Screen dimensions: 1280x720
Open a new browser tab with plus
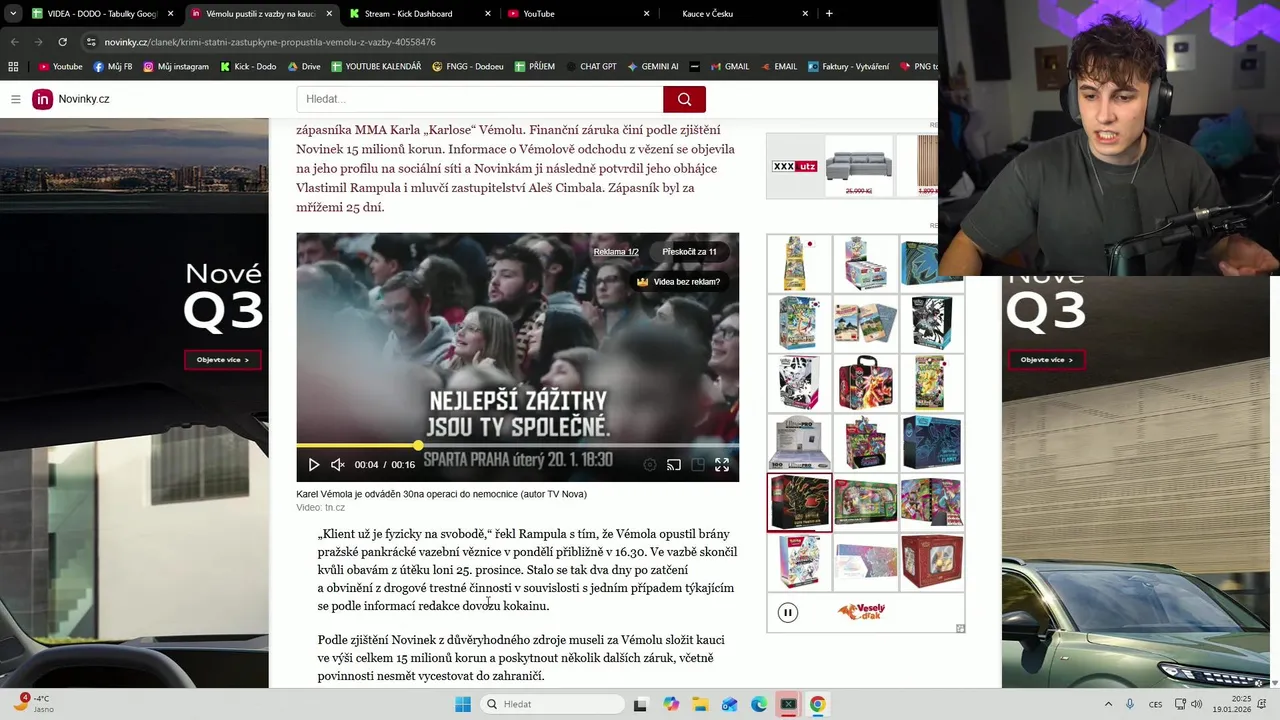click(829, 14)
